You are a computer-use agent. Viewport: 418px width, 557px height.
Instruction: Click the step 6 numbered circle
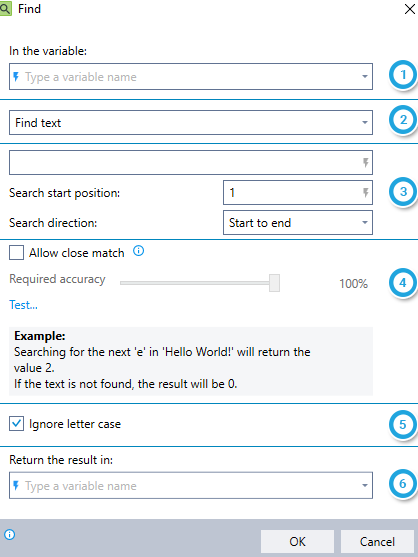click(403, 483)
